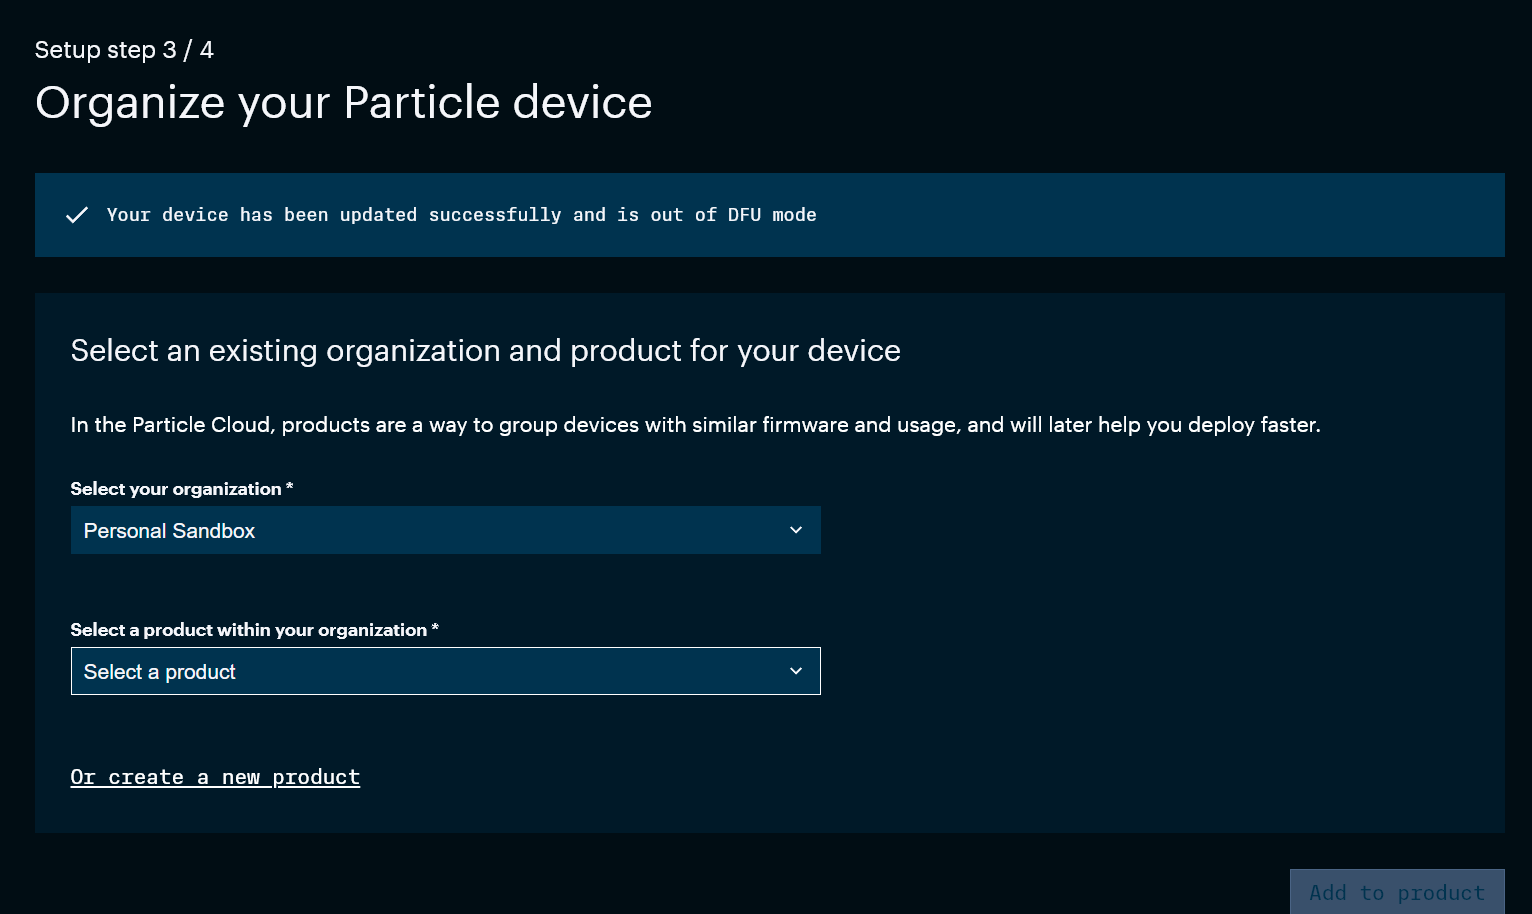The height and width of the screenshot is (914, 1532).
Task: Click the Add to product button
Action: tap(1397, 892)
